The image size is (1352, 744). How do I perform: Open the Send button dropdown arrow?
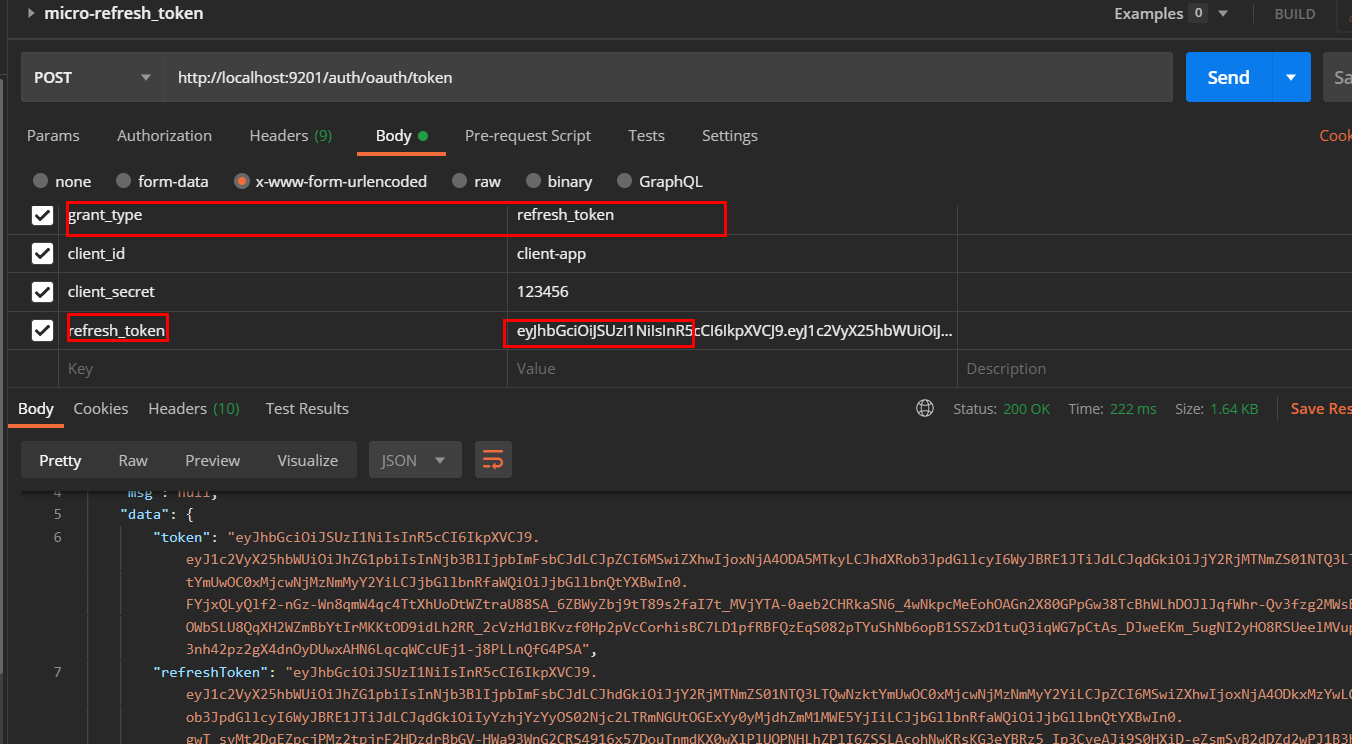[x=1291, y=77]
